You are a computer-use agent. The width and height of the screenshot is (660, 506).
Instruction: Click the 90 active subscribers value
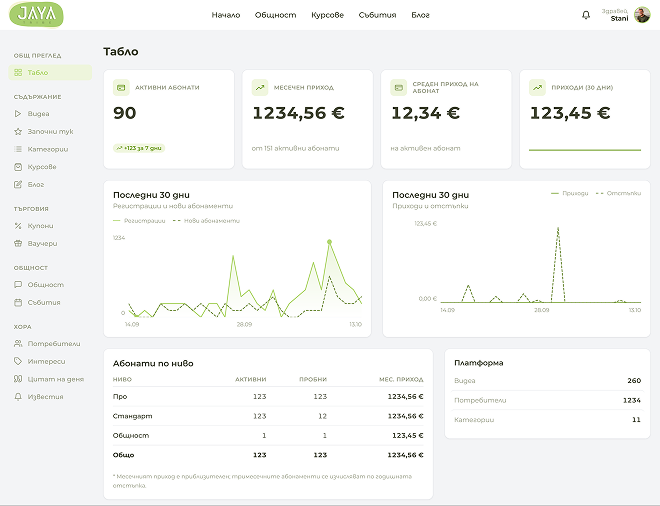point(125,113)
